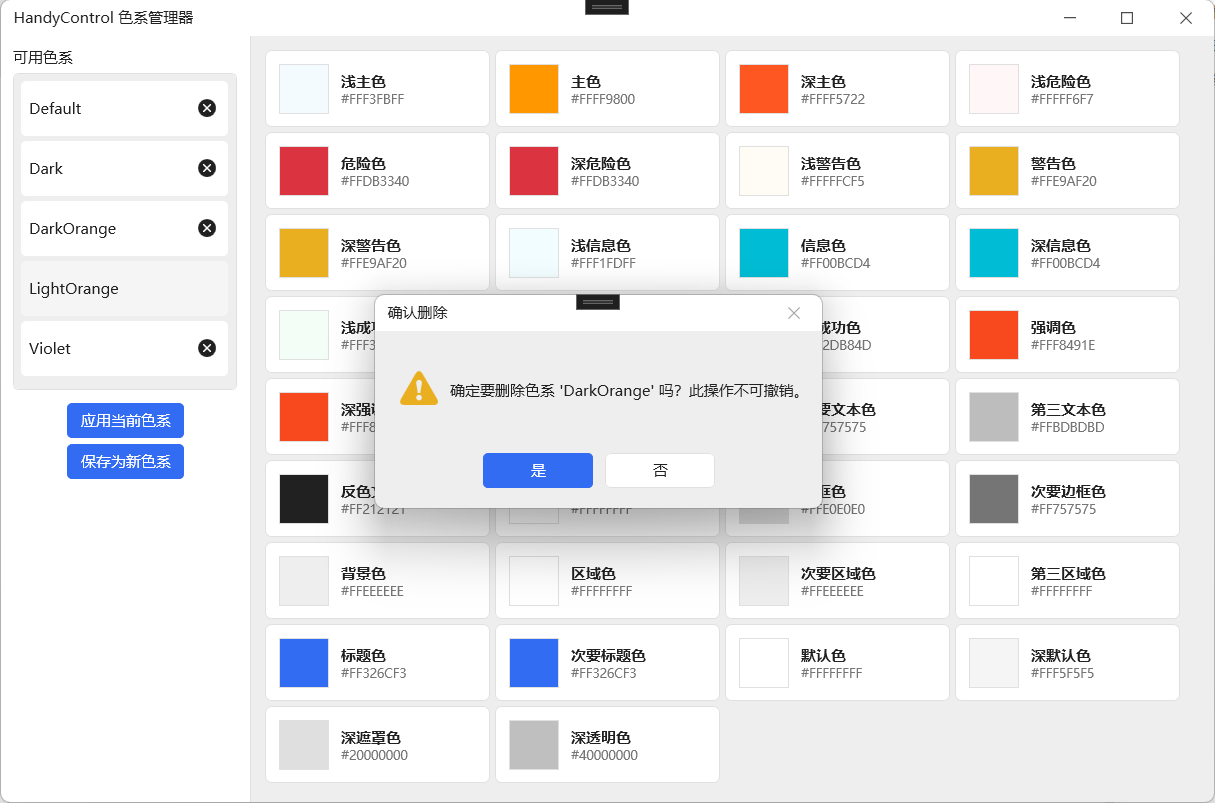
Task: Click the 浅信息色 swatch
Action: point(534,253)
